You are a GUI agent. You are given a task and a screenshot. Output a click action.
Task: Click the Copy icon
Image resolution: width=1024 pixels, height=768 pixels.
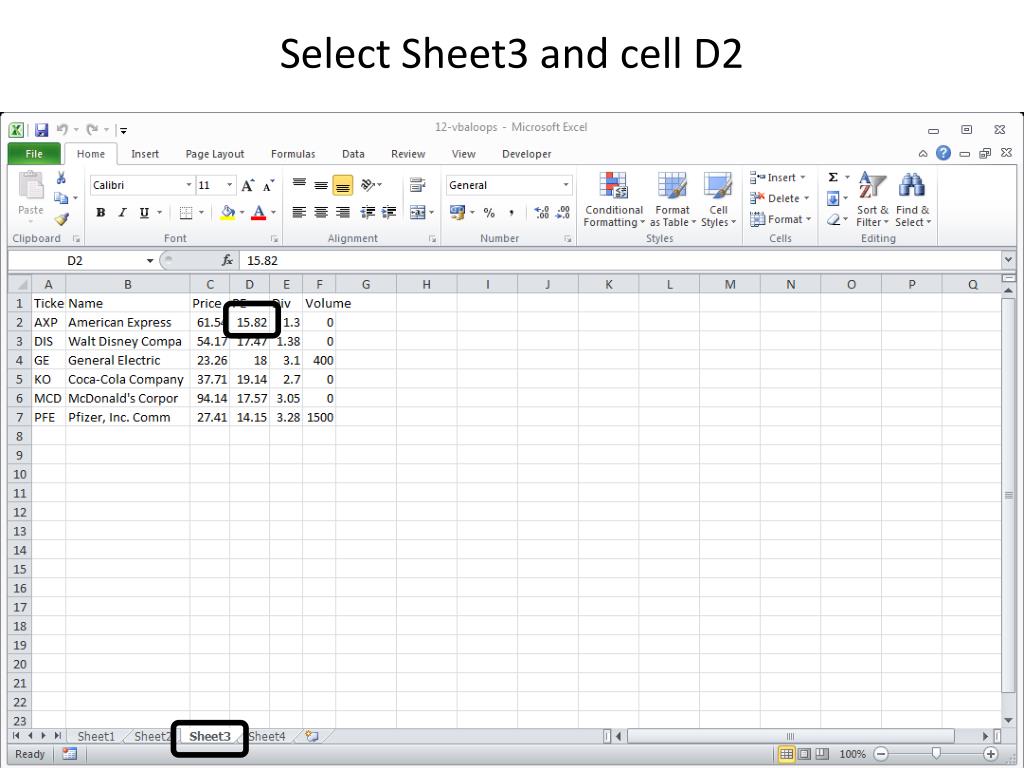pyautogui.click(x=61, y=198)
